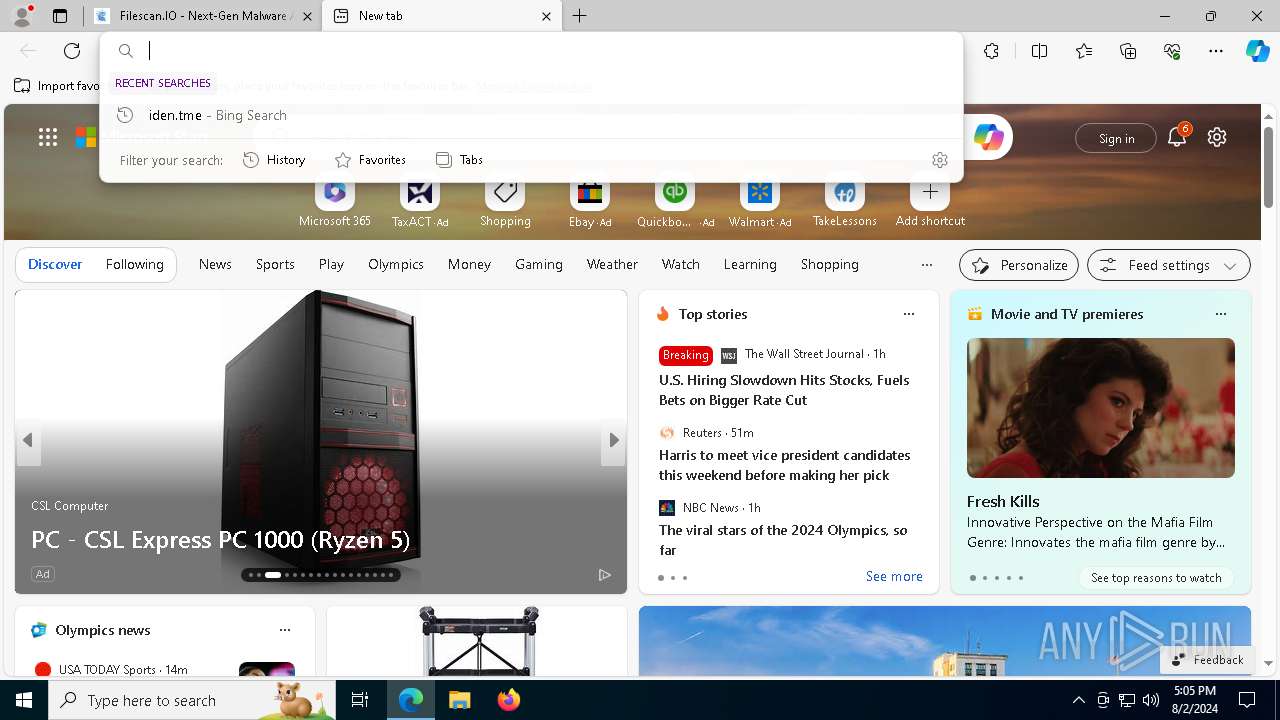Open Task View on taskbar
Screen dimensions: 1280x720
coord(360,700)
